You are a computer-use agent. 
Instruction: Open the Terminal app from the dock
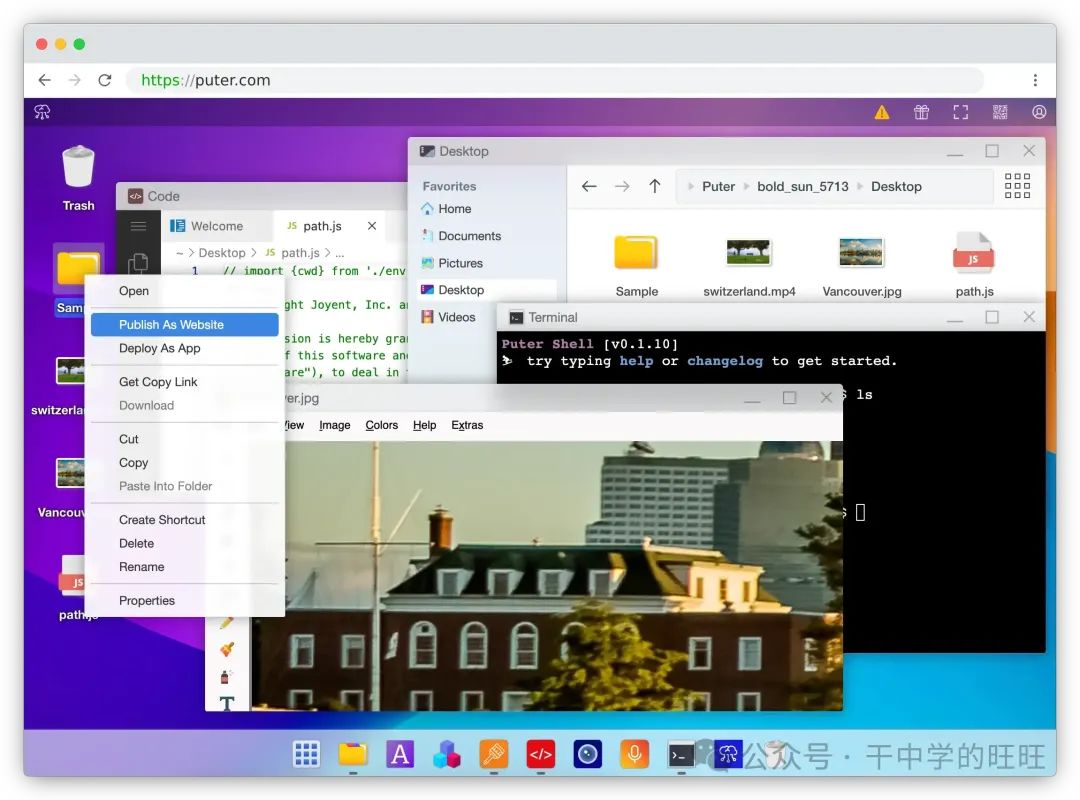click(681, 754)
